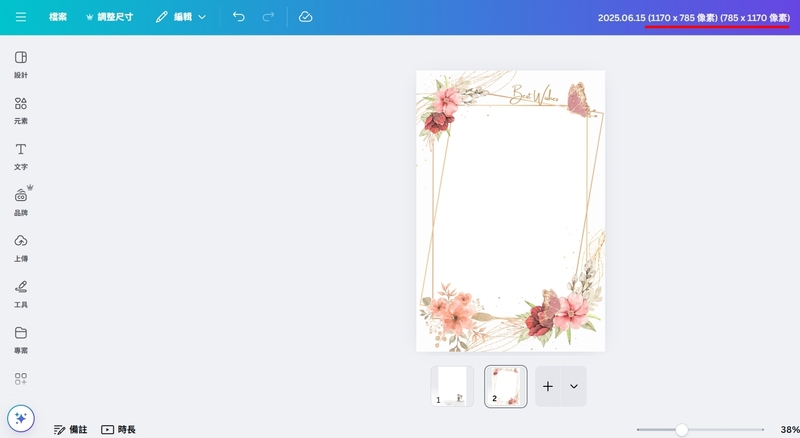Open the 專案 projects folder
The width and height of the screenshot is (800, 438).
coord(21,338)
